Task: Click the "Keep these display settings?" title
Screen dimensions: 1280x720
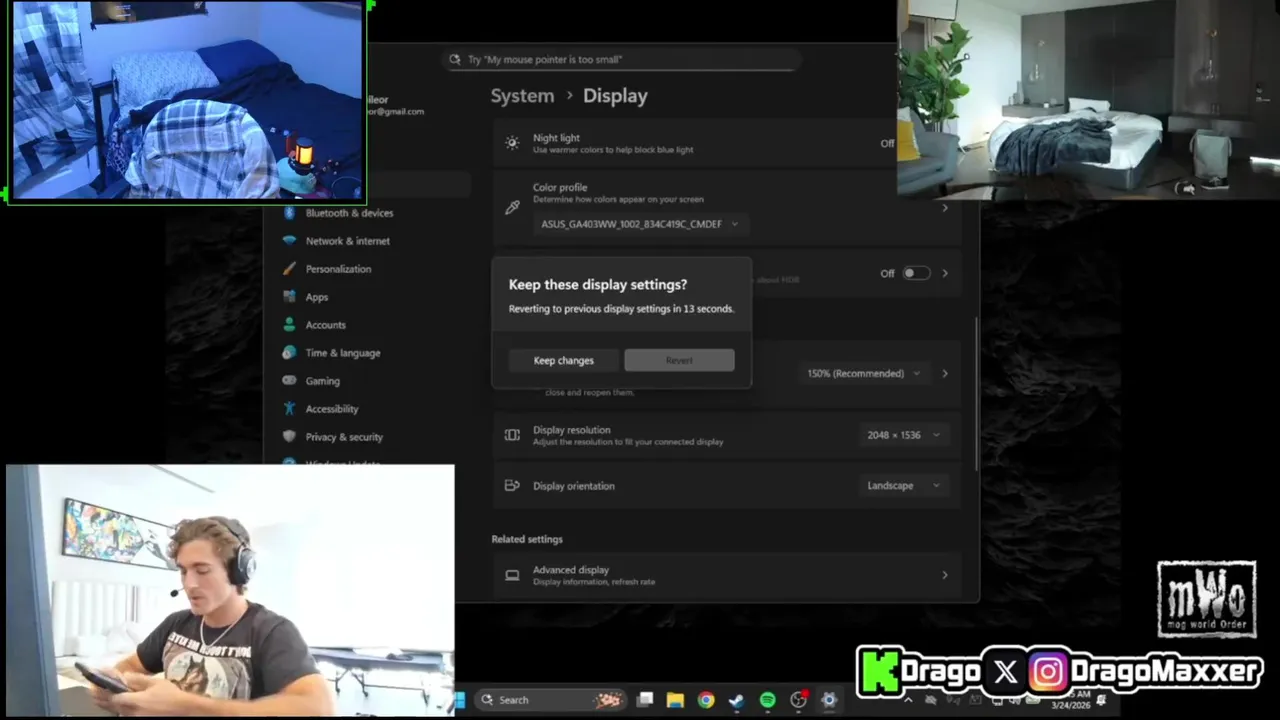Action: click(598, 284)
